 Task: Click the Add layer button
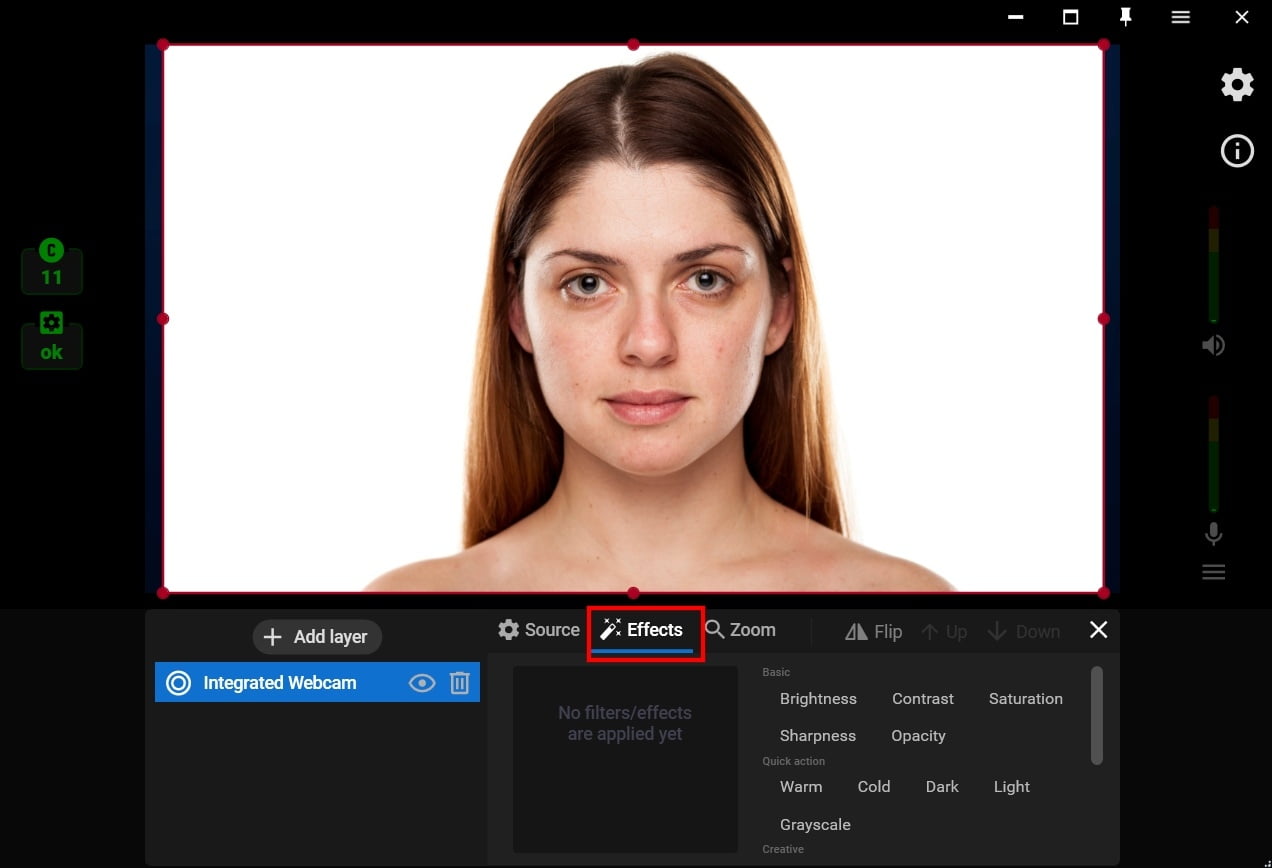317,636
